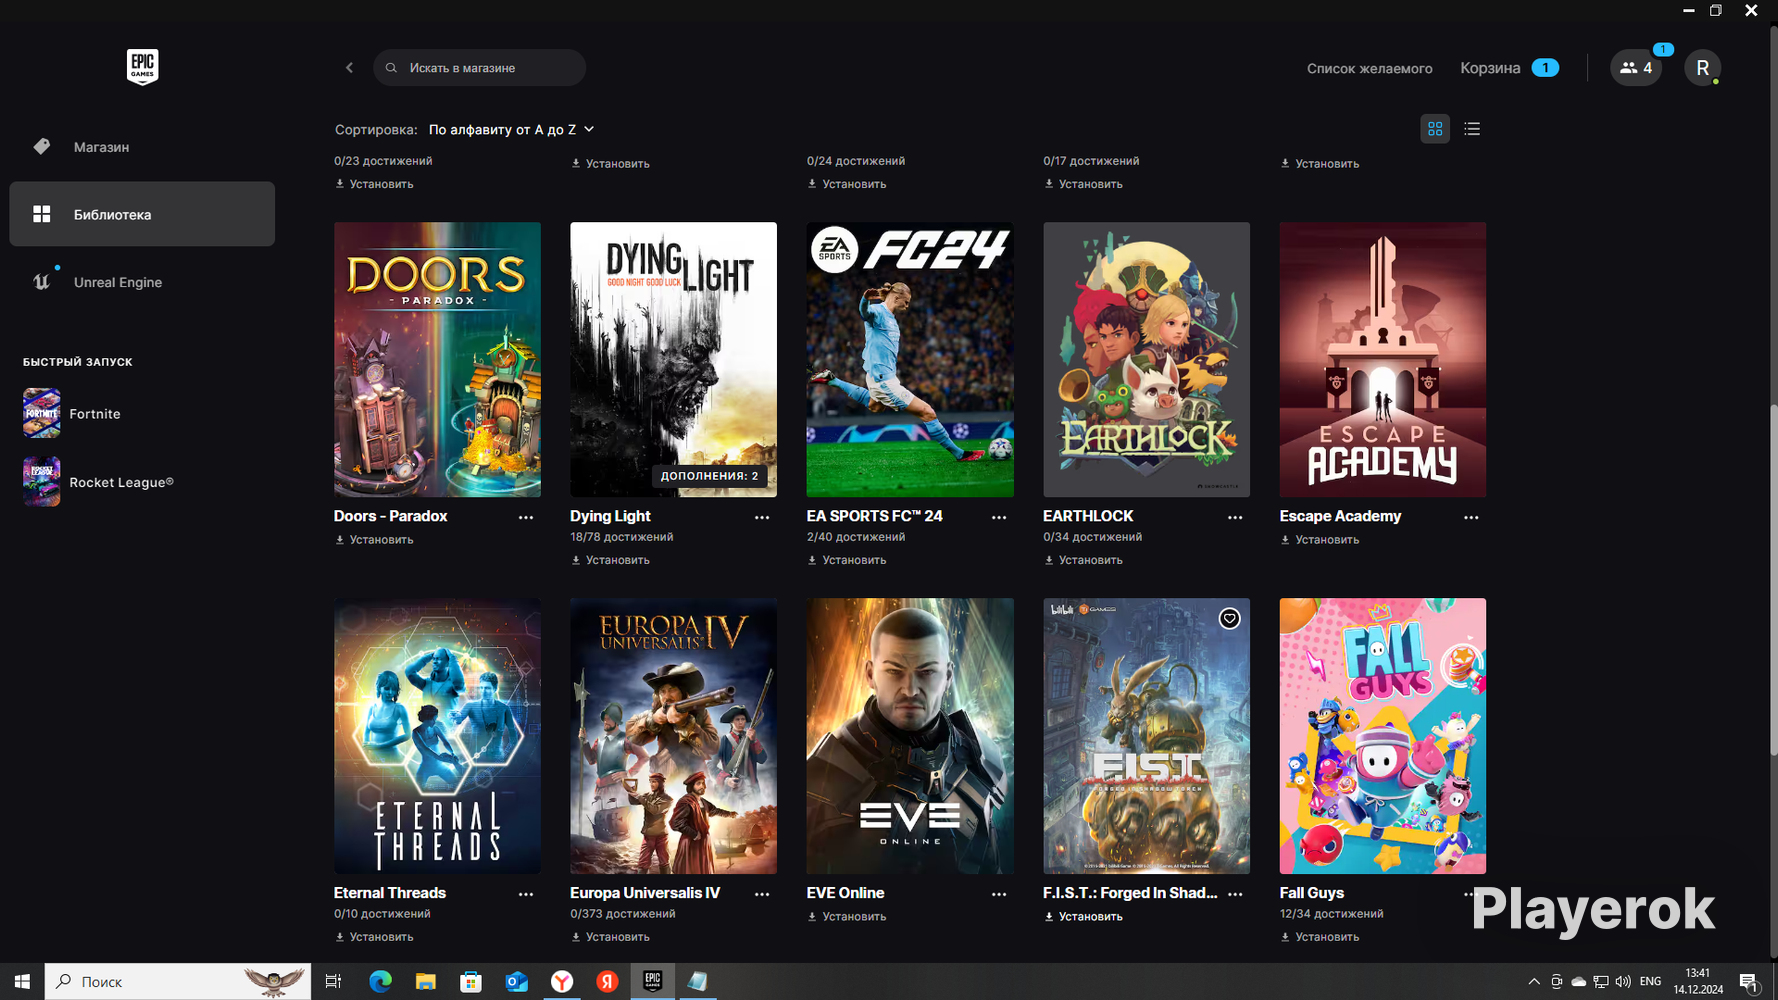Image resolution: width=1778 pixels, height=1000 pixels.
Task: Open Doors - Paradox cover art
Action: [x=437, y=360]
